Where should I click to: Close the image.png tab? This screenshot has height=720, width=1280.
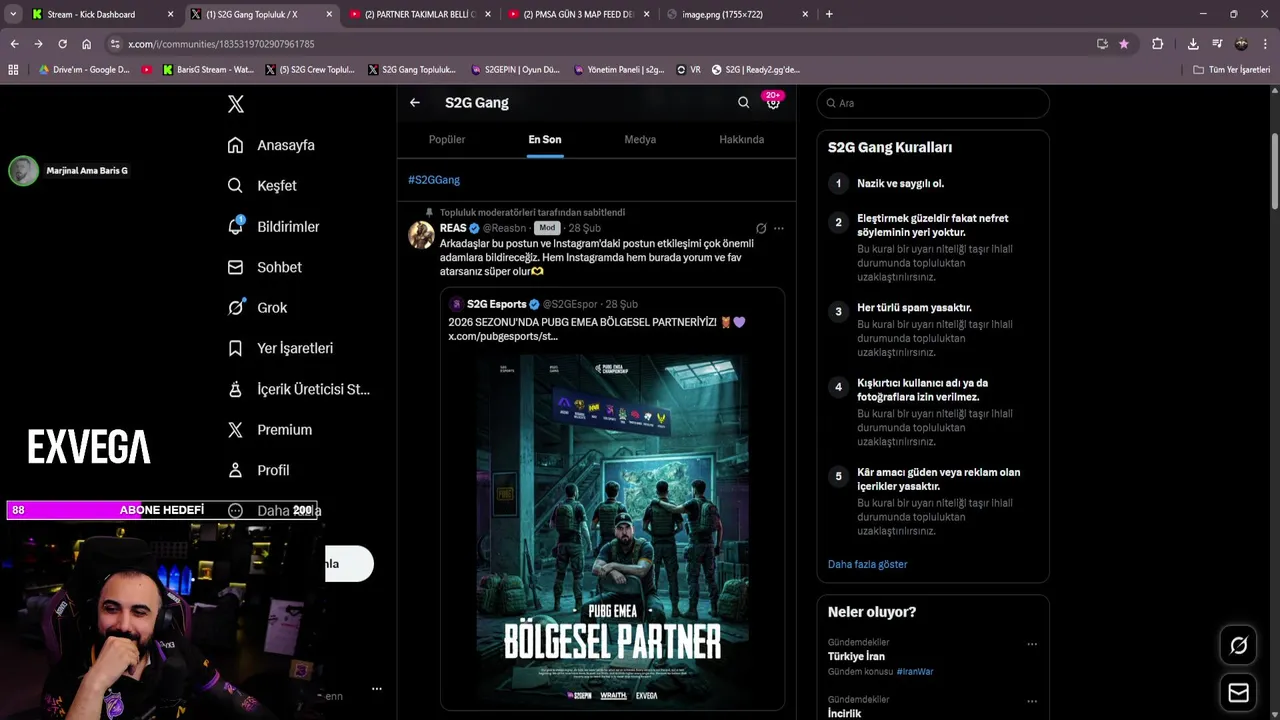point(805,14)
